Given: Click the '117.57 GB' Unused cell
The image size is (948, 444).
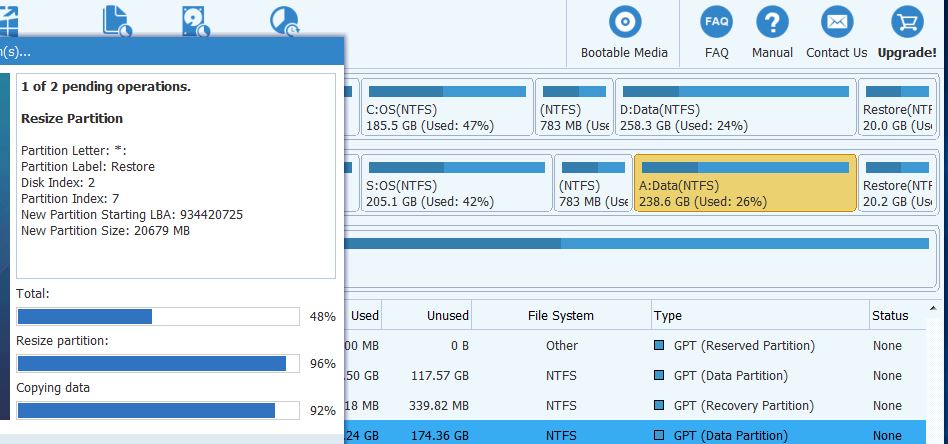Looking at the screenshot, I should point(439,376).
